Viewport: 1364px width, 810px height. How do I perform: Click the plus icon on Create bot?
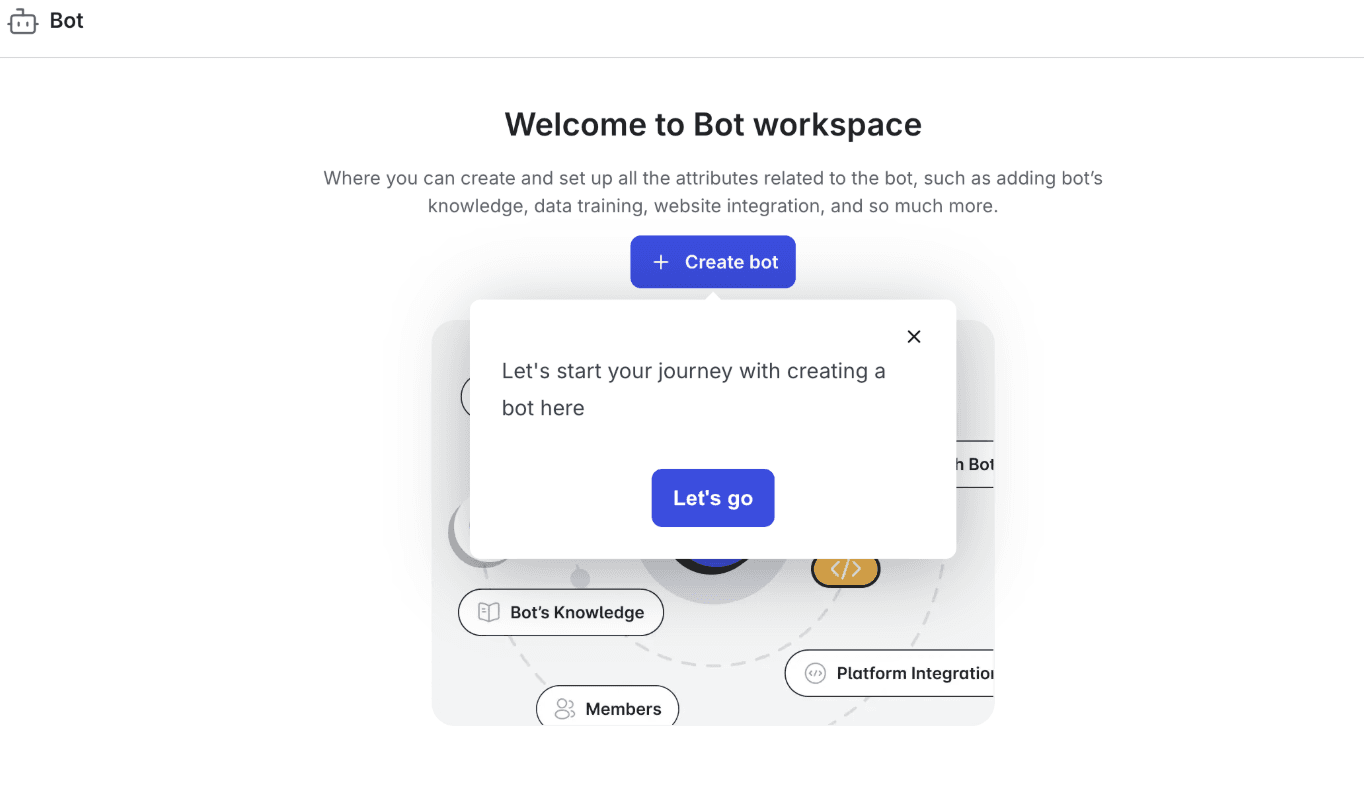click(x=660, y=262)
